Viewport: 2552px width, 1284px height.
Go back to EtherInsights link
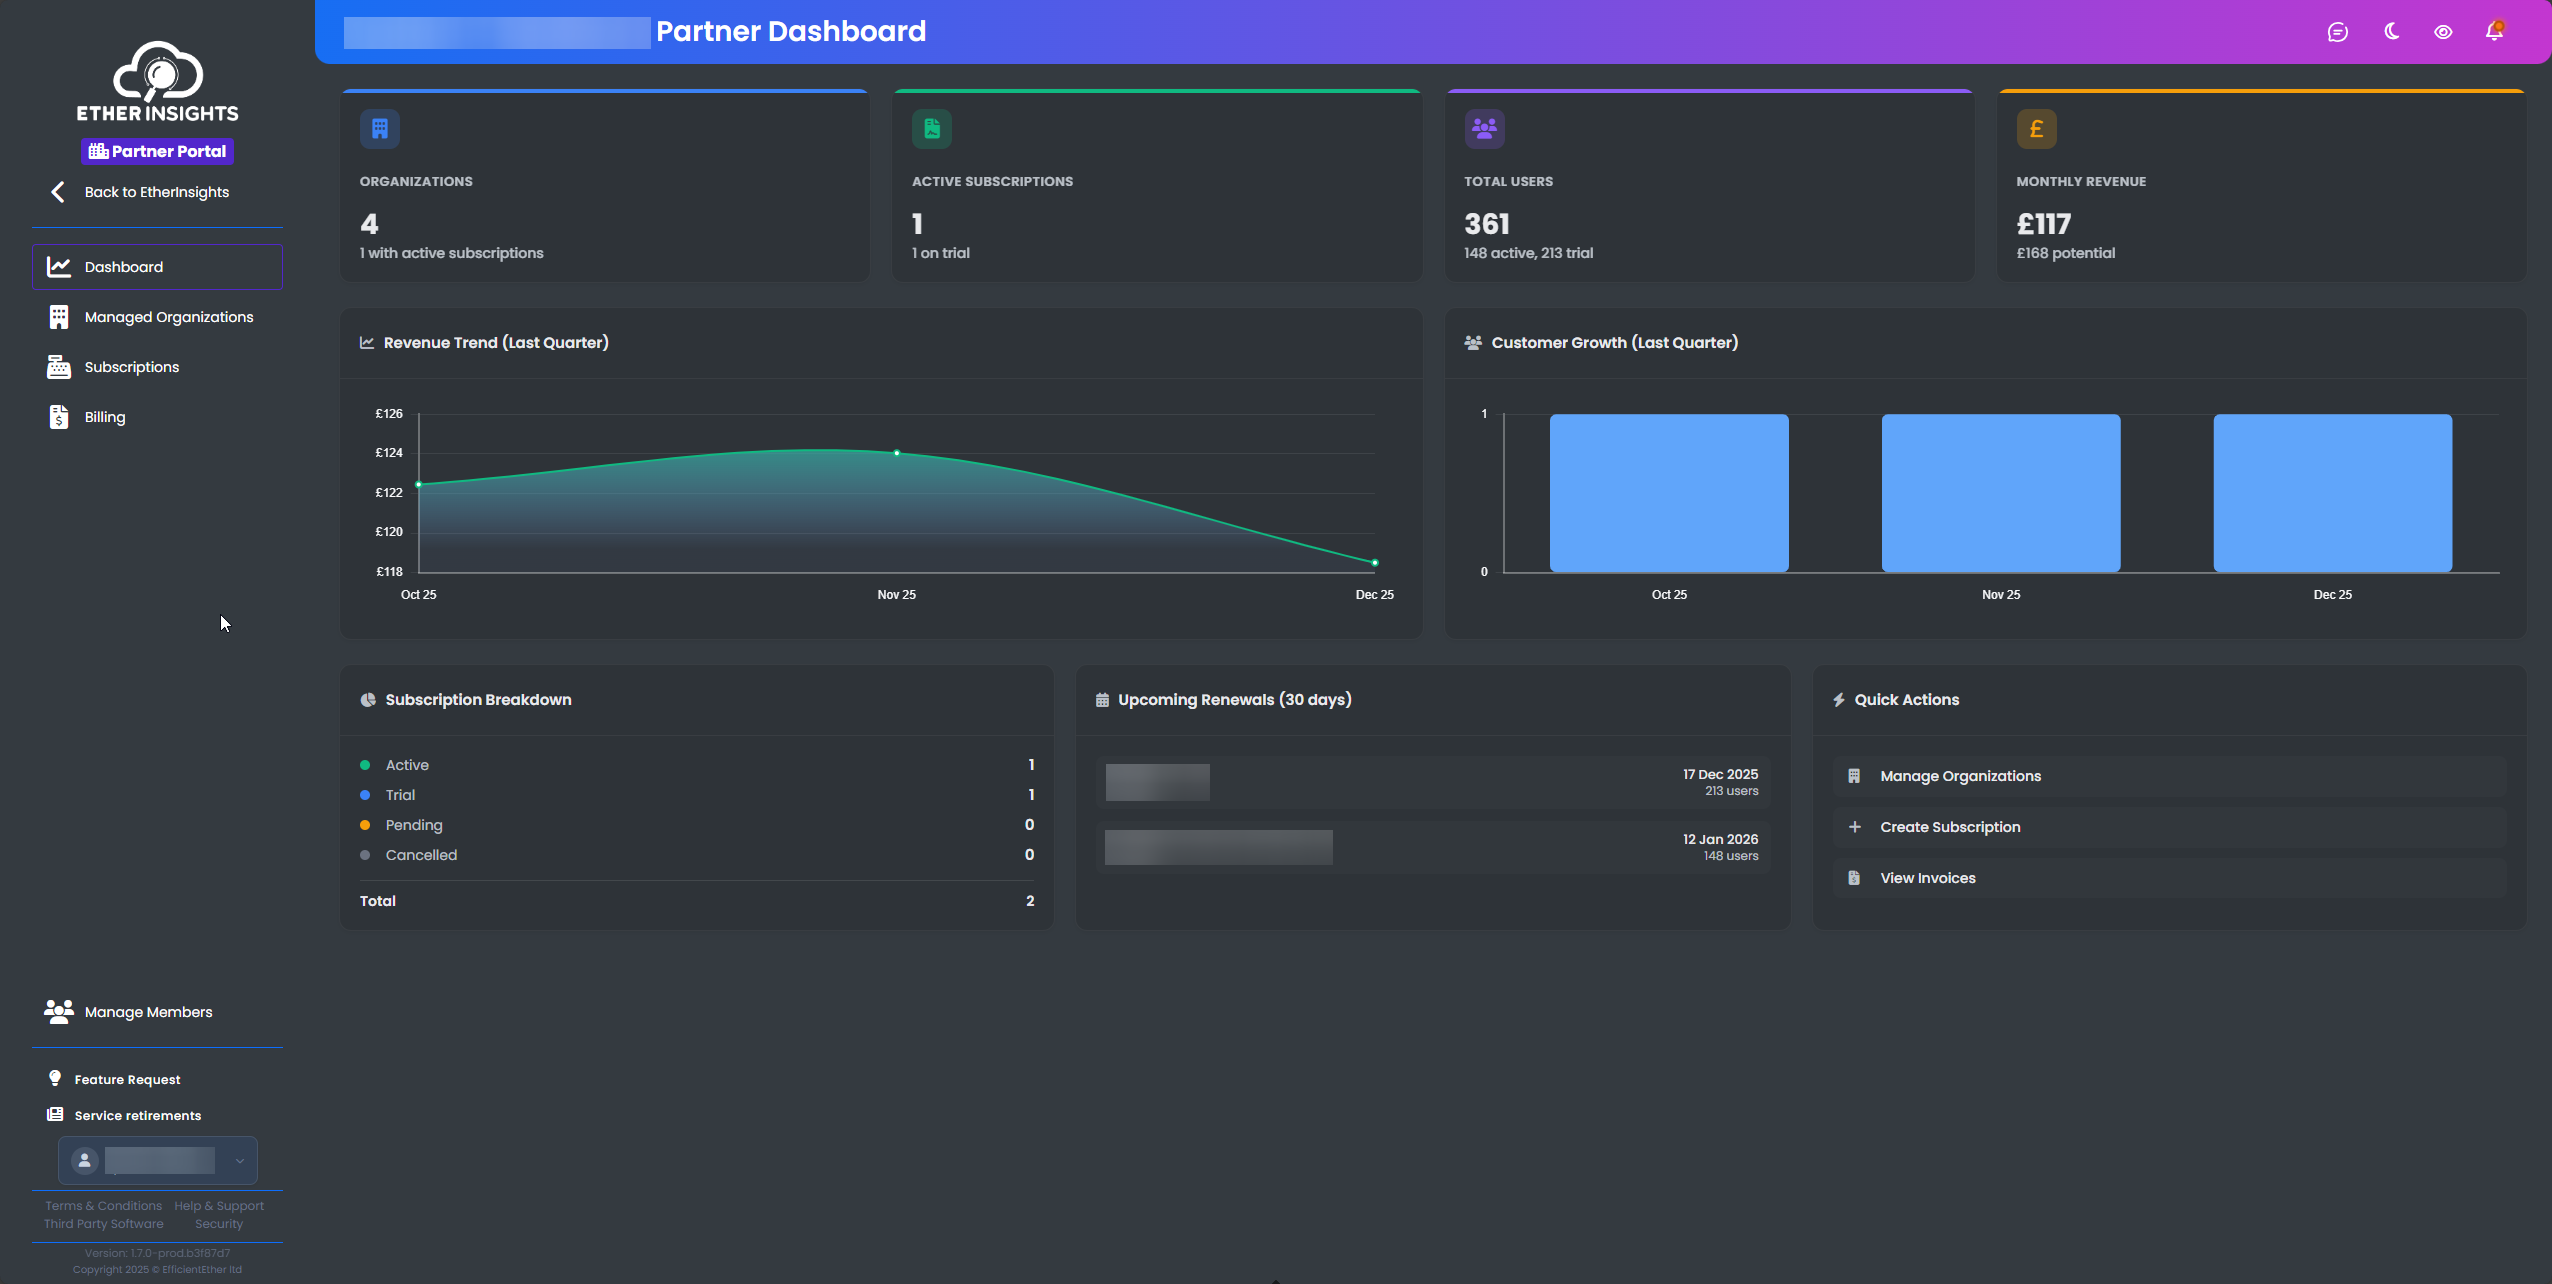[x=157, y=192]
